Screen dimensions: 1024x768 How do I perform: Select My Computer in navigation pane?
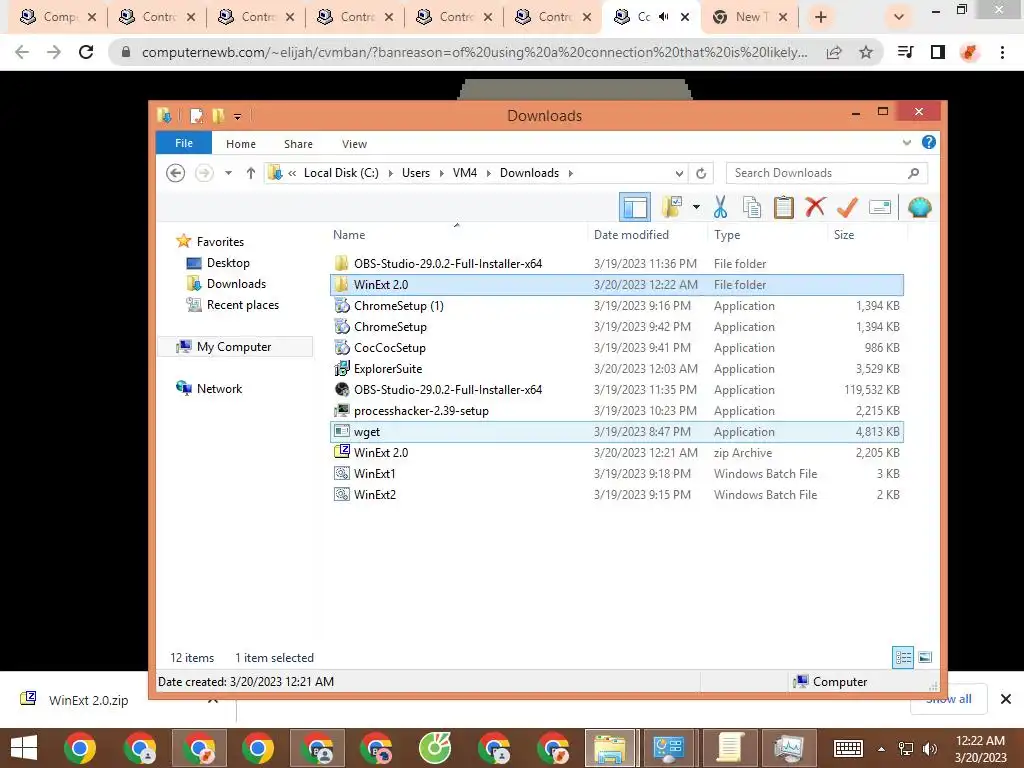tap(234, 347)
